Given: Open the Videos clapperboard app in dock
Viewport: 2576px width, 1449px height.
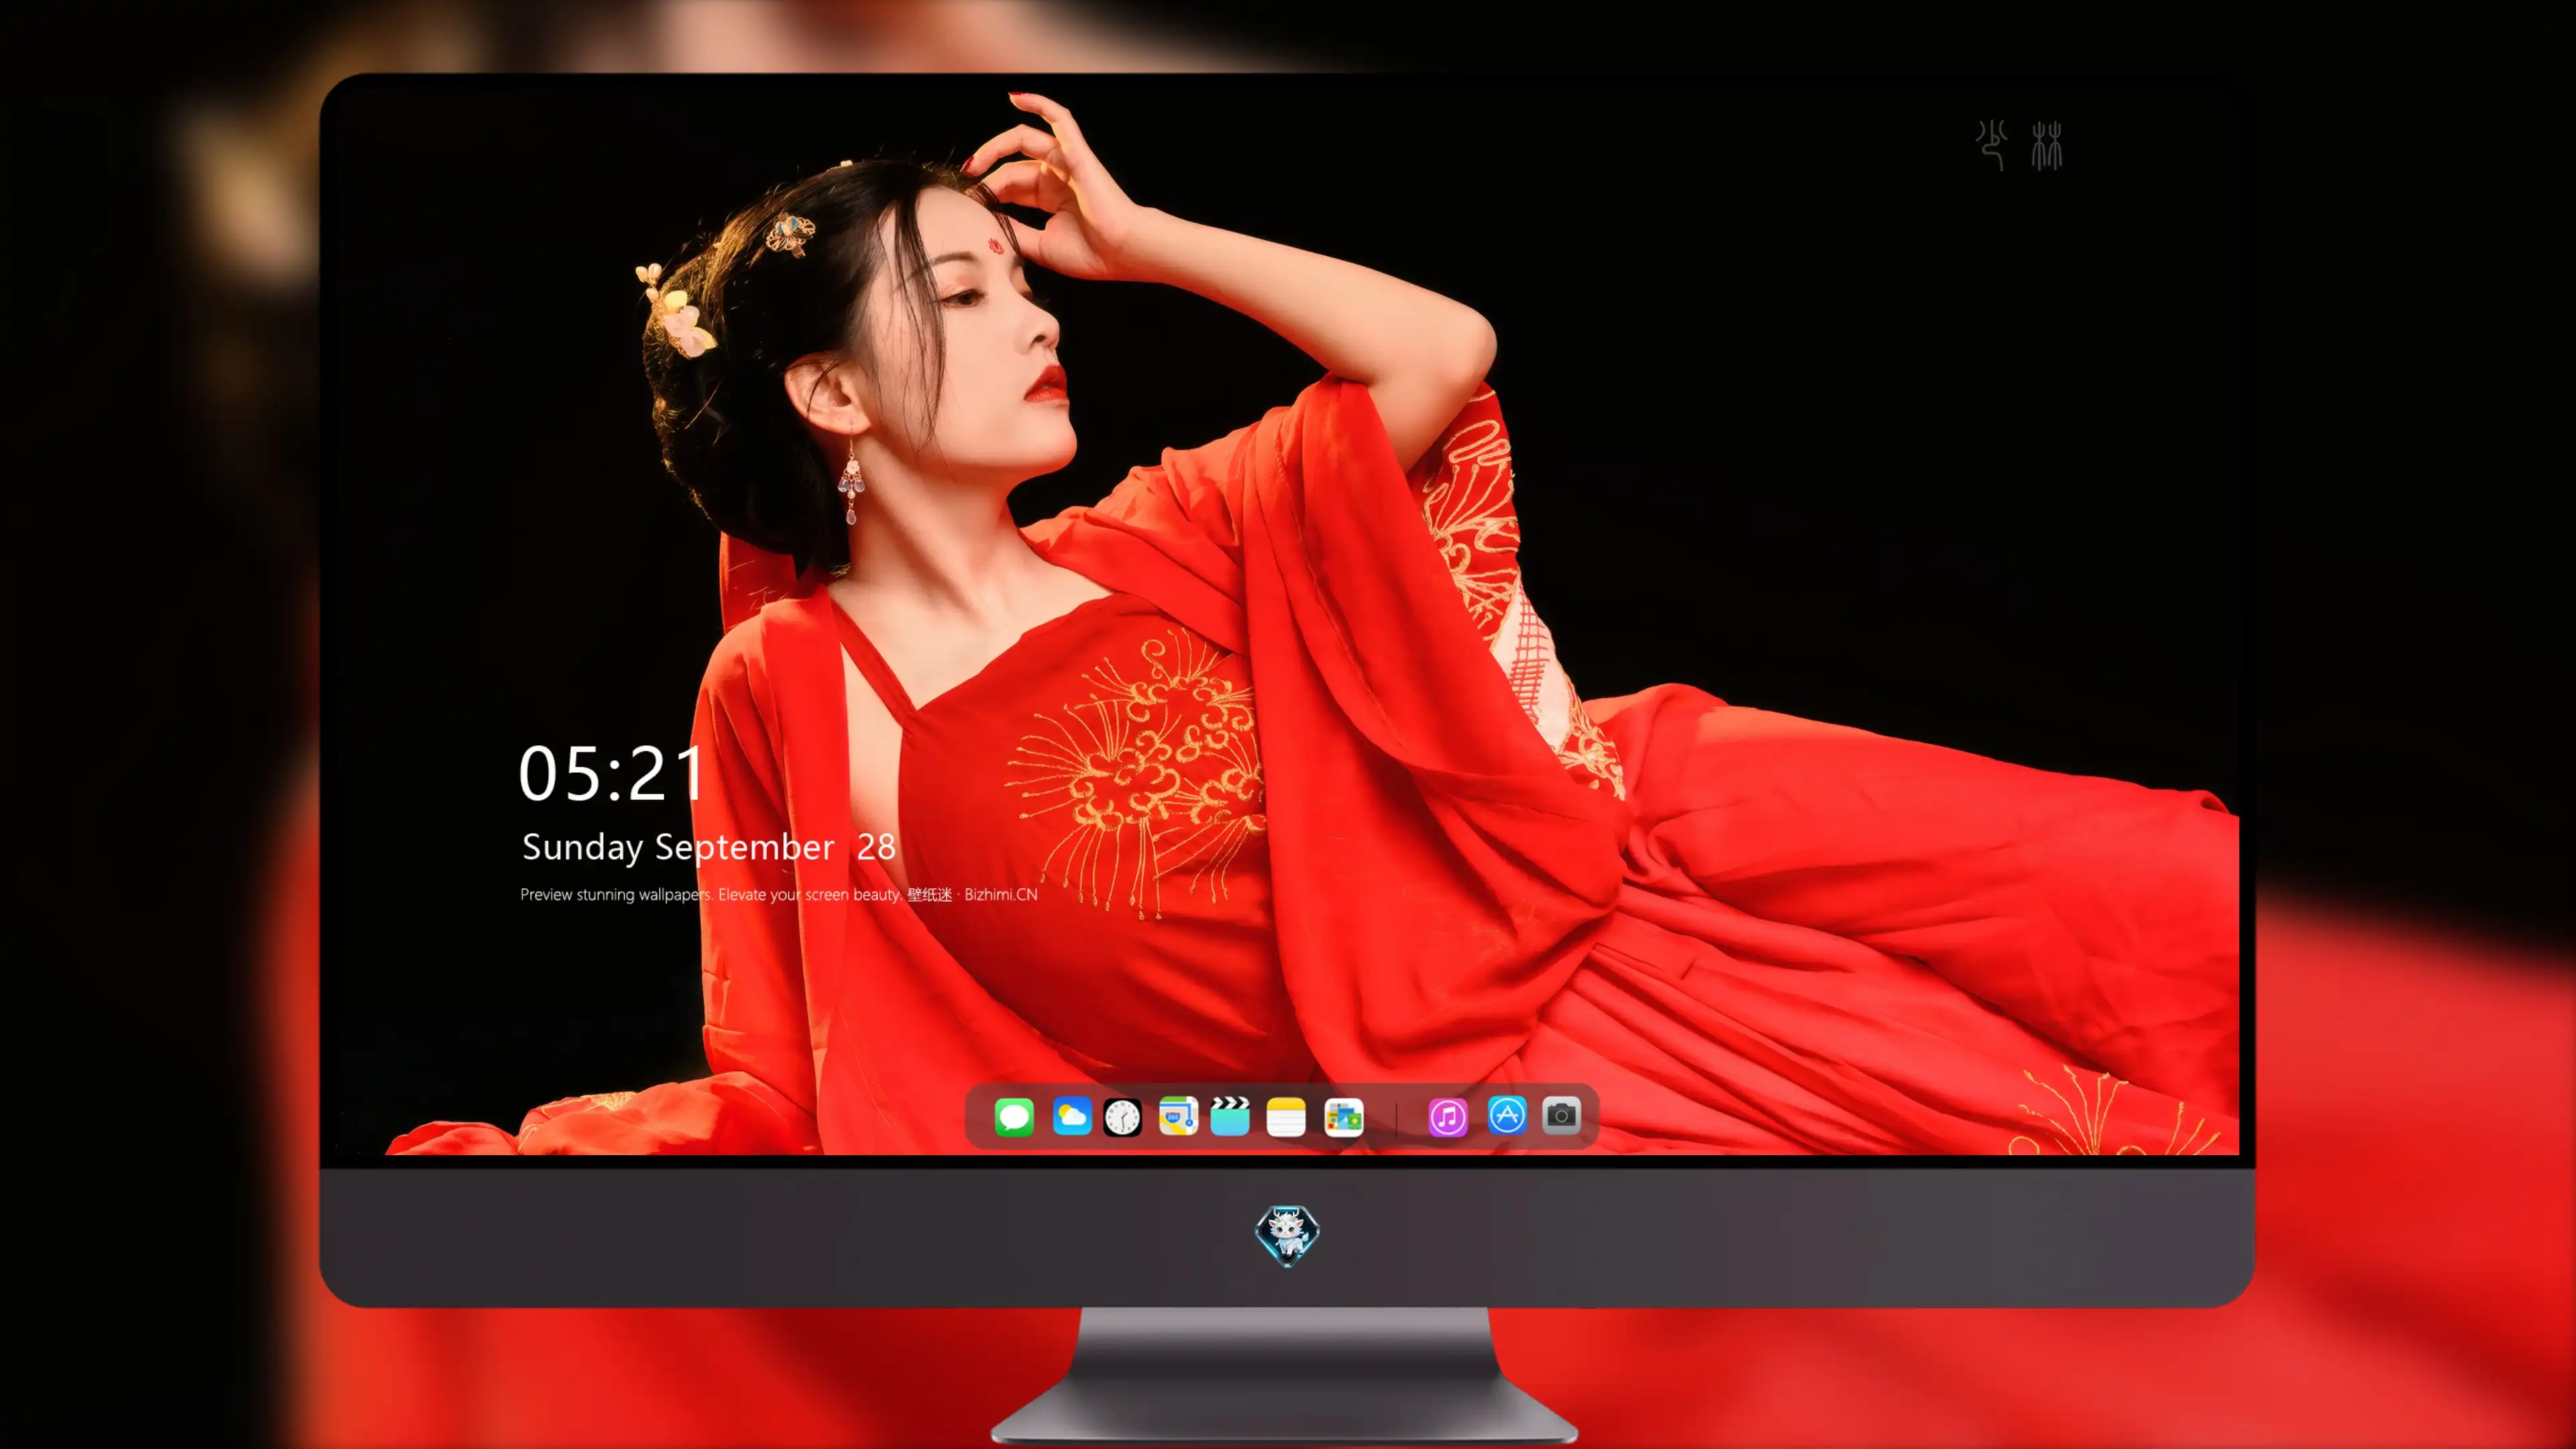Looking at the screenshot, I should pyautogui.click(x=1230, y=1116).
